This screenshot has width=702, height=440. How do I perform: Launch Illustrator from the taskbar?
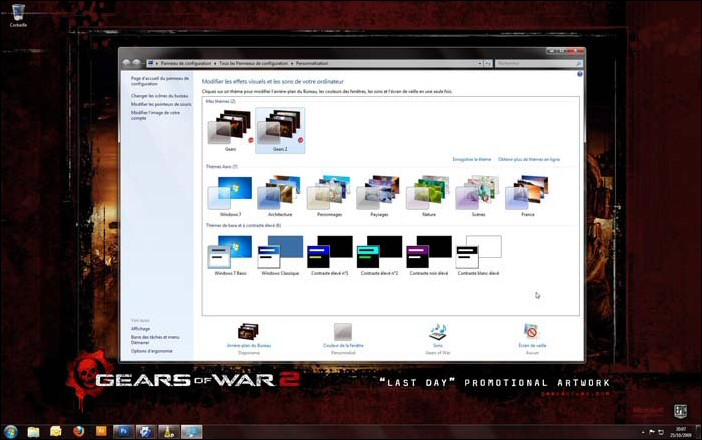(x=101, y=431)
